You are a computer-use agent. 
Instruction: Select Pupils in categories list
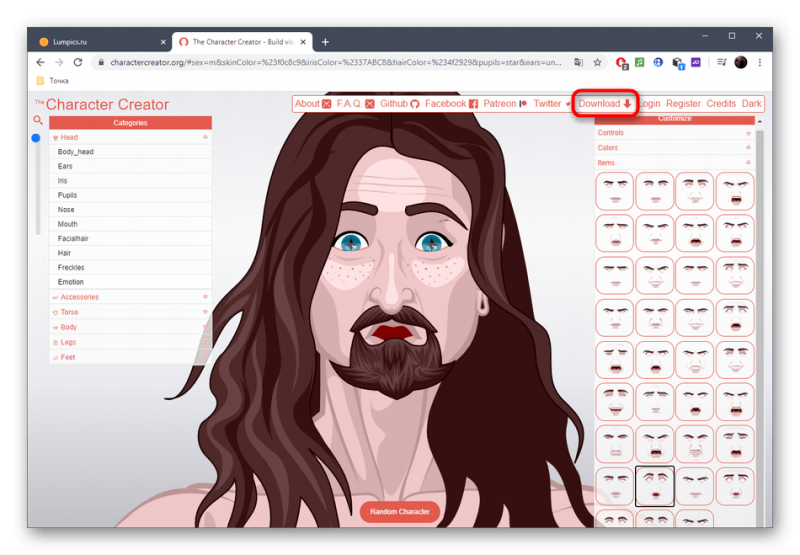point(130,195)
